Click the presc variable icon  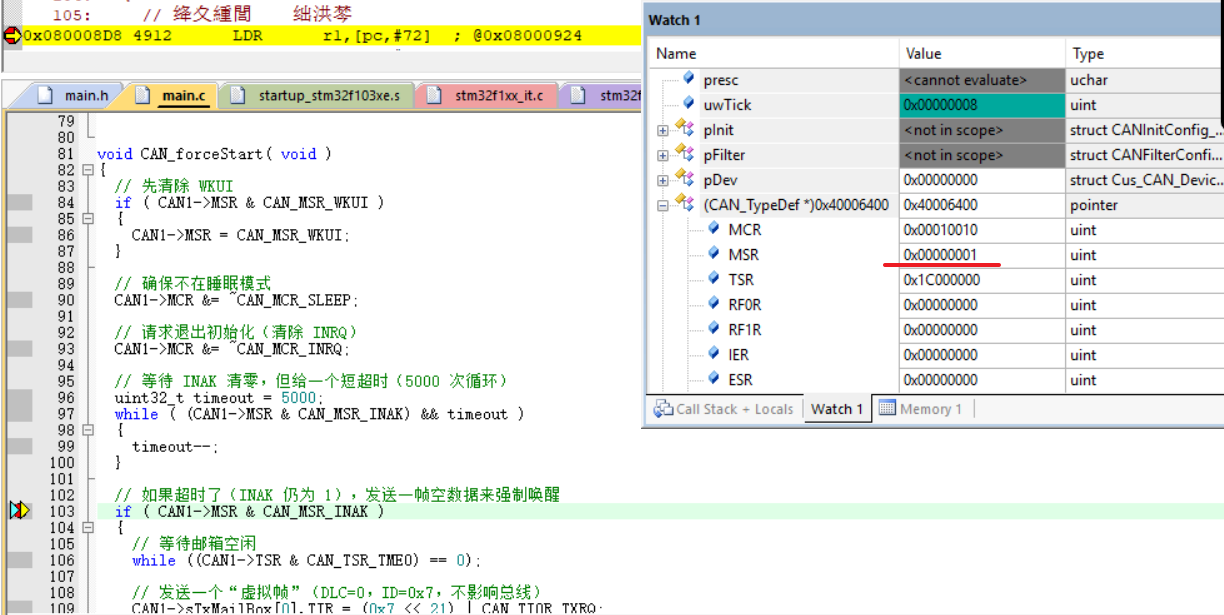click(688, 80)
